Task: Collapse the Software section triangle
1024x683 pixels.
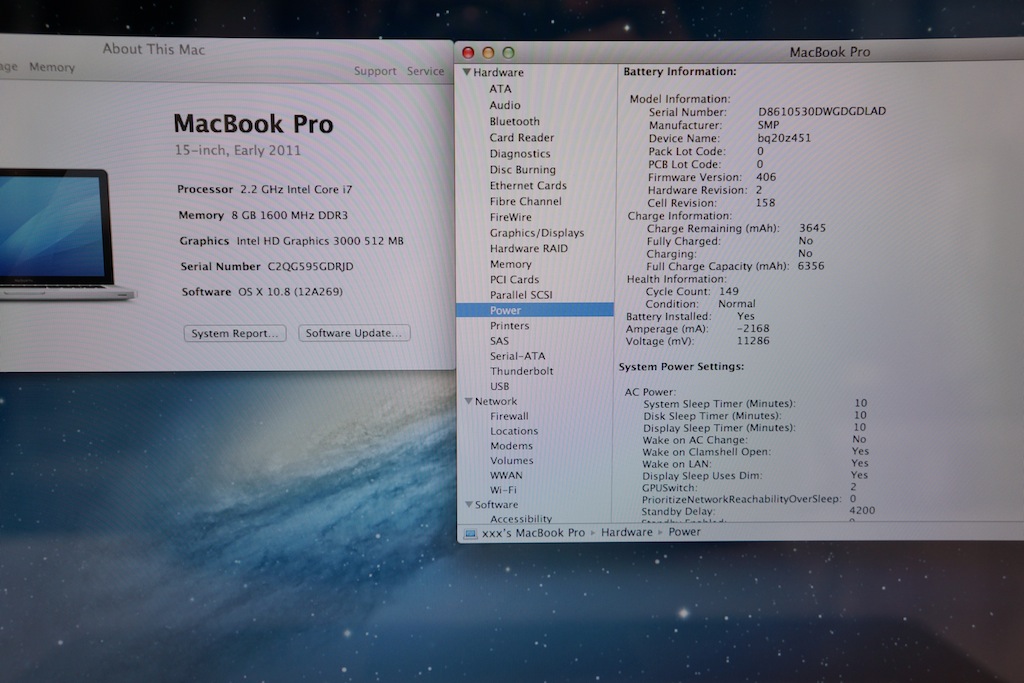Action: [x=468, y=504]
